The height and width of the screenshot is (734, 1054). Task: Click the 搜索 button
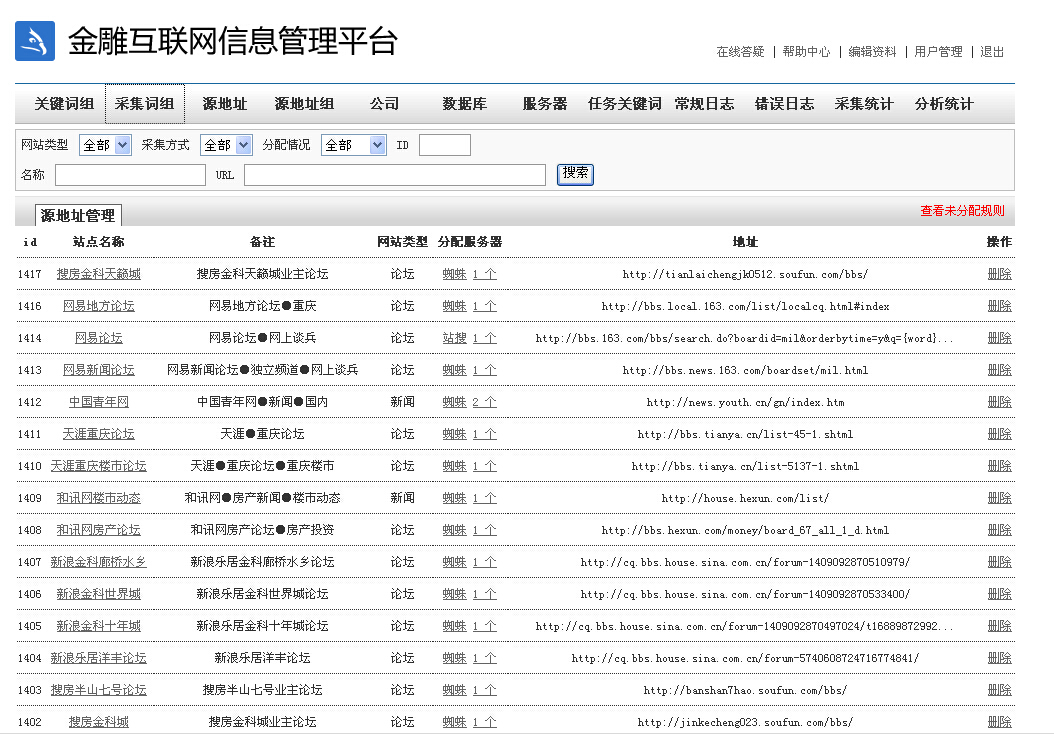[x=575, y=174]
